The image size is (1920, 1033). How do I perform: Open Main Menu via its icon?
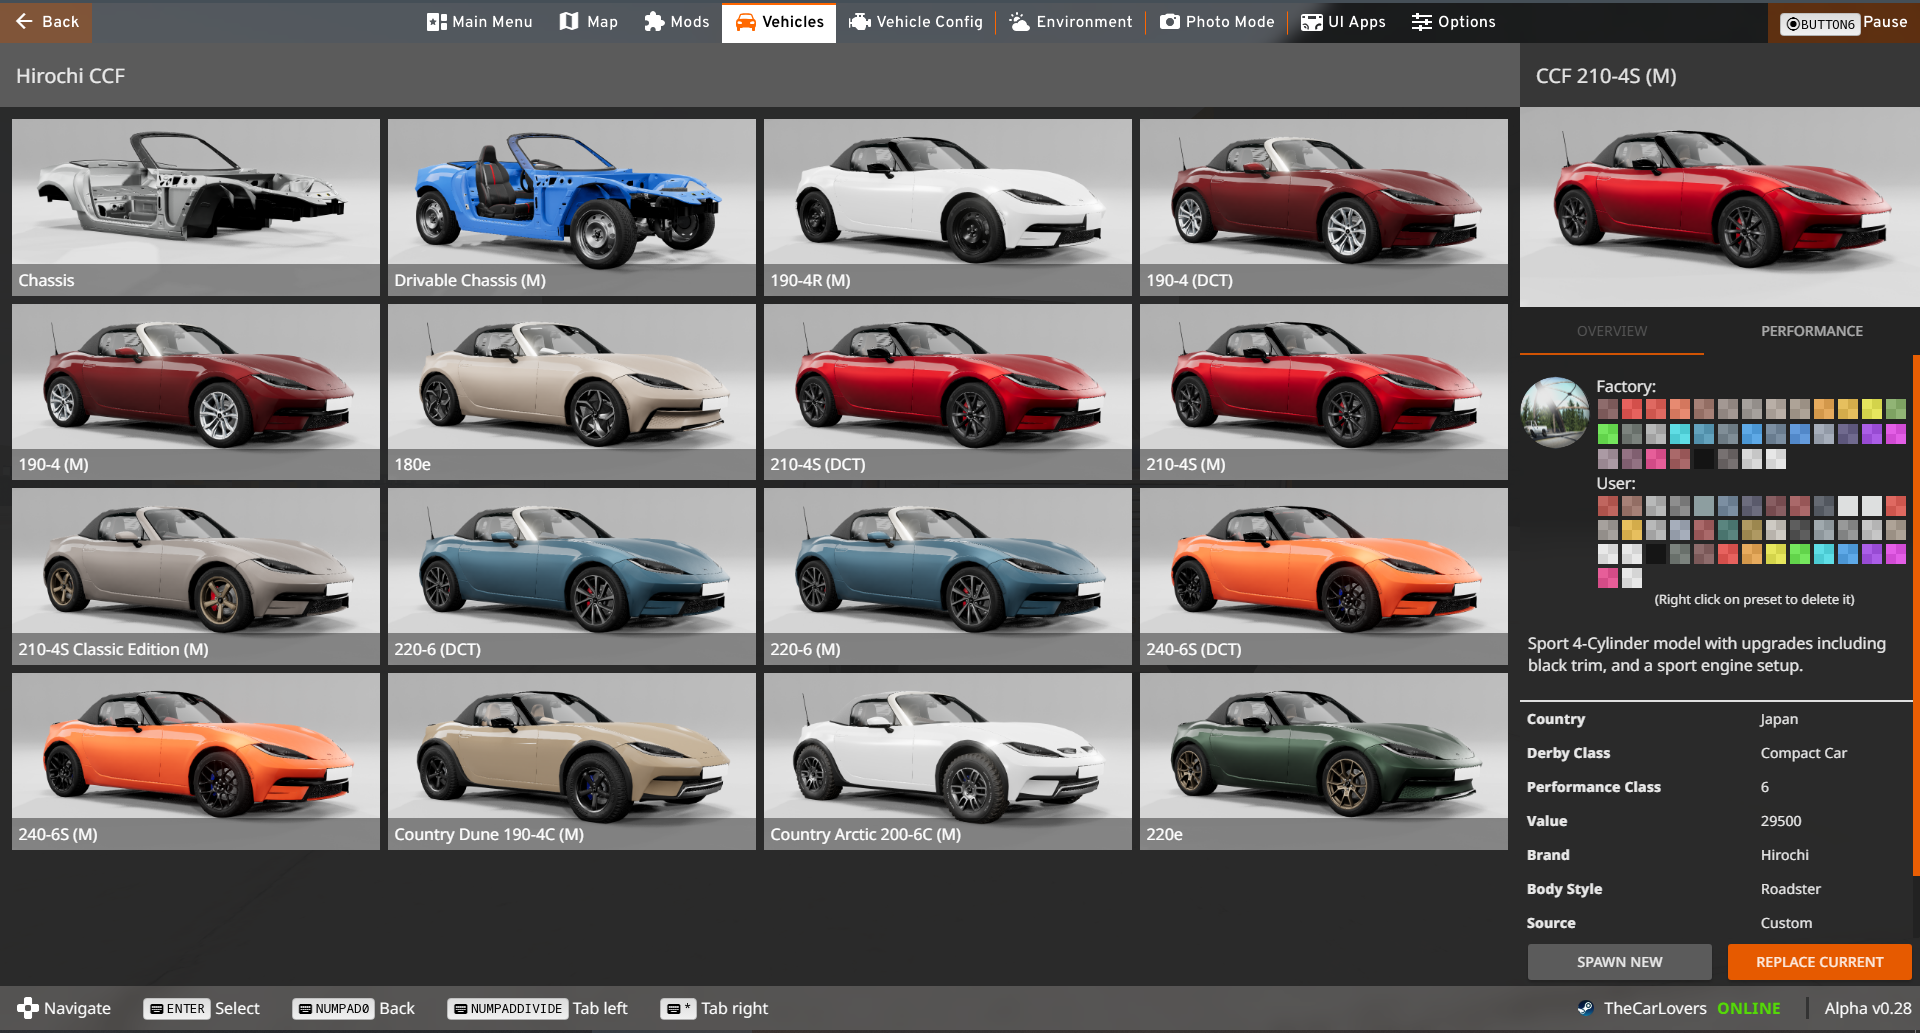(x=436, y=22)
